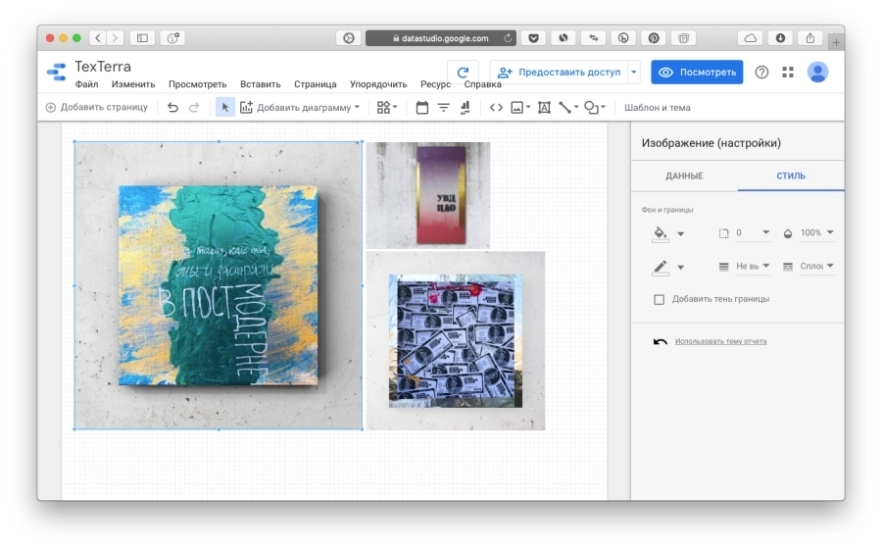Open Pinterest extension icon in Safari
The width and height of the screenshot is (882, 550).
pos(654,38)
